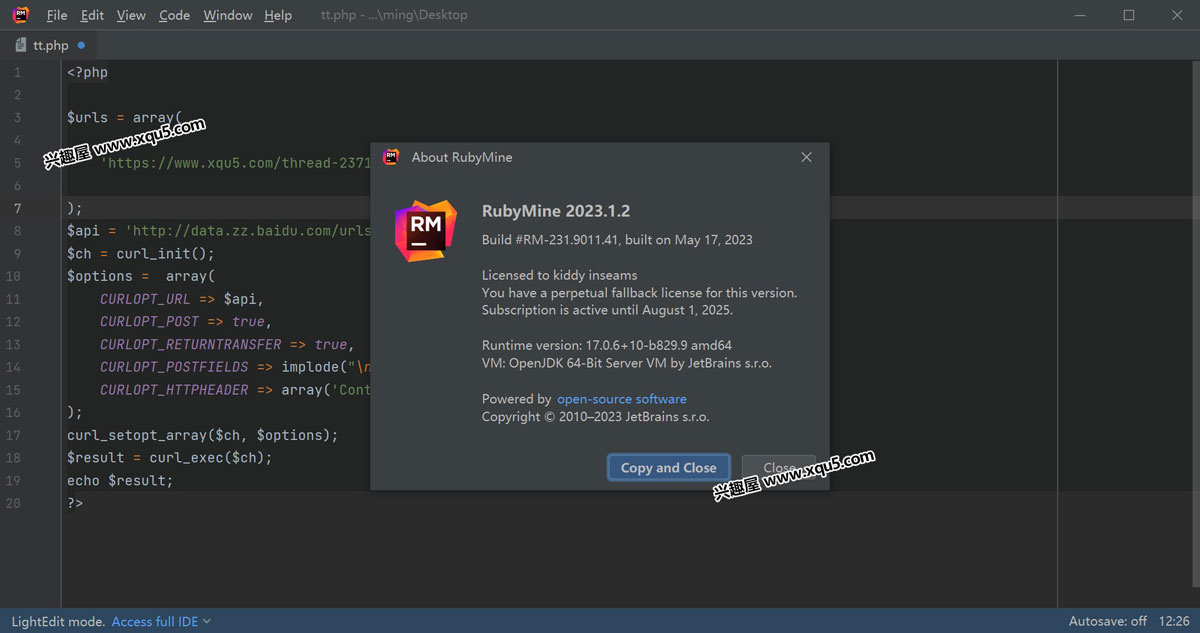Click the <?php opening tag
Viewport: 1200px width, 633px height.
(87, 72)
